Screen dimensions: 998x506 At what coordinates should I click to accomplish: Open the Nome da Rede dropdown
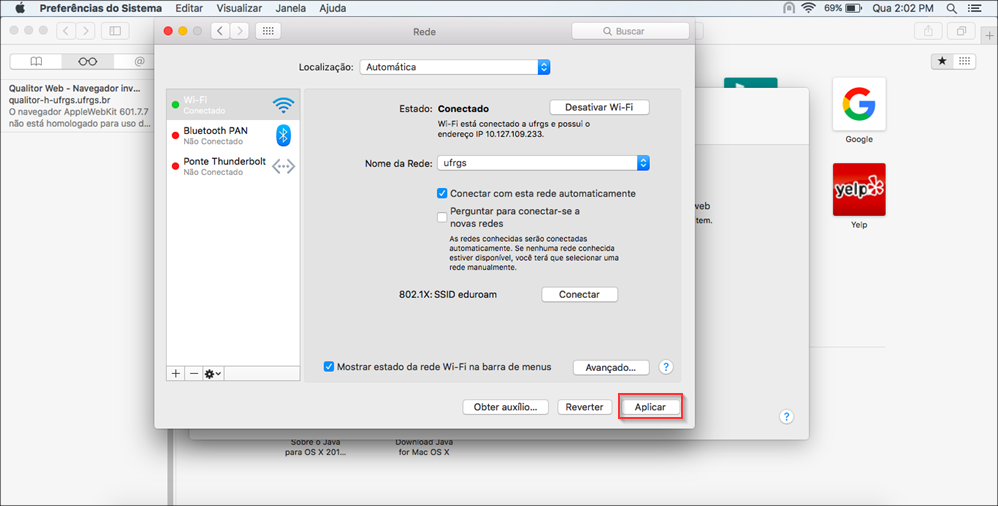[x=543, y=163]
